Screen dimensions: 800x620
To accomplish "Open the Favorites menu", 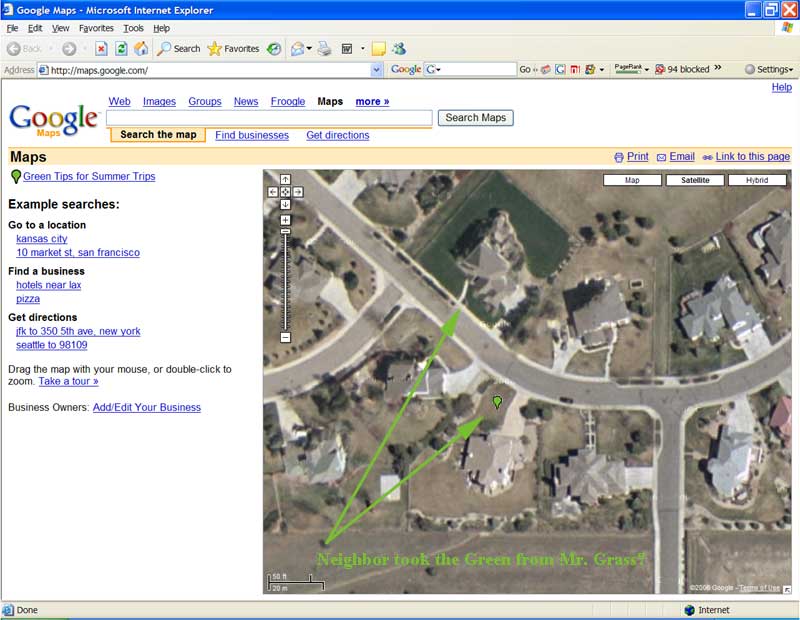I will pyautogui.click(x=96, y=28).
